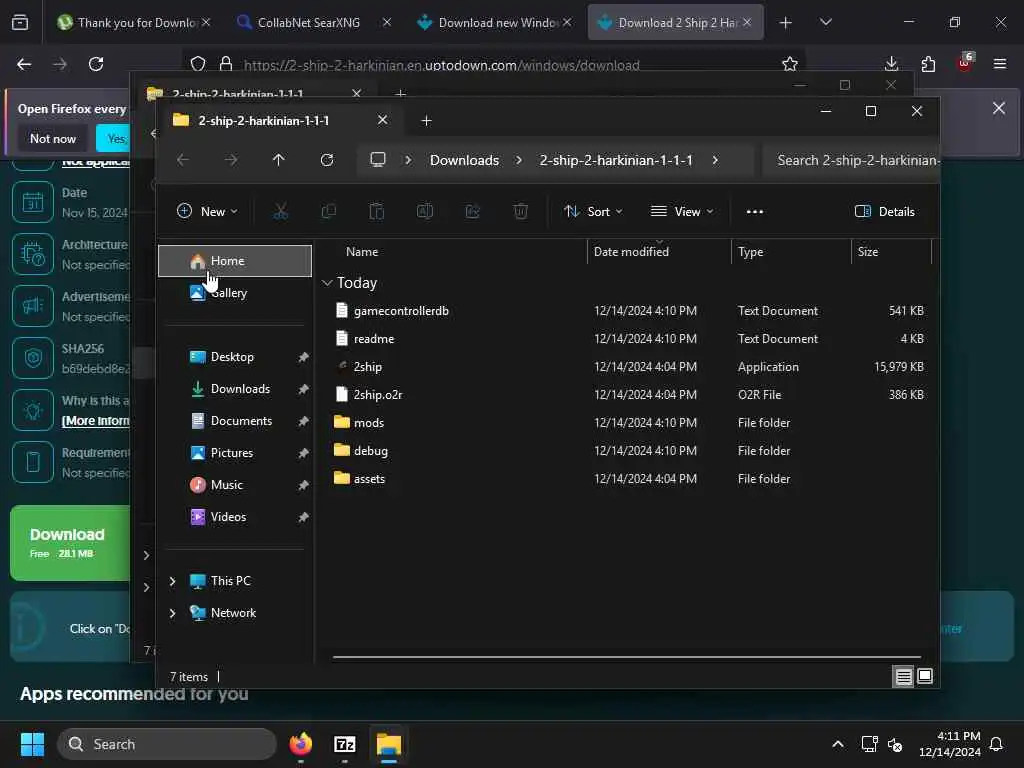The image size is (1024, 768).
Task: Show hidden icons in system tray
Action: [838, 744]
